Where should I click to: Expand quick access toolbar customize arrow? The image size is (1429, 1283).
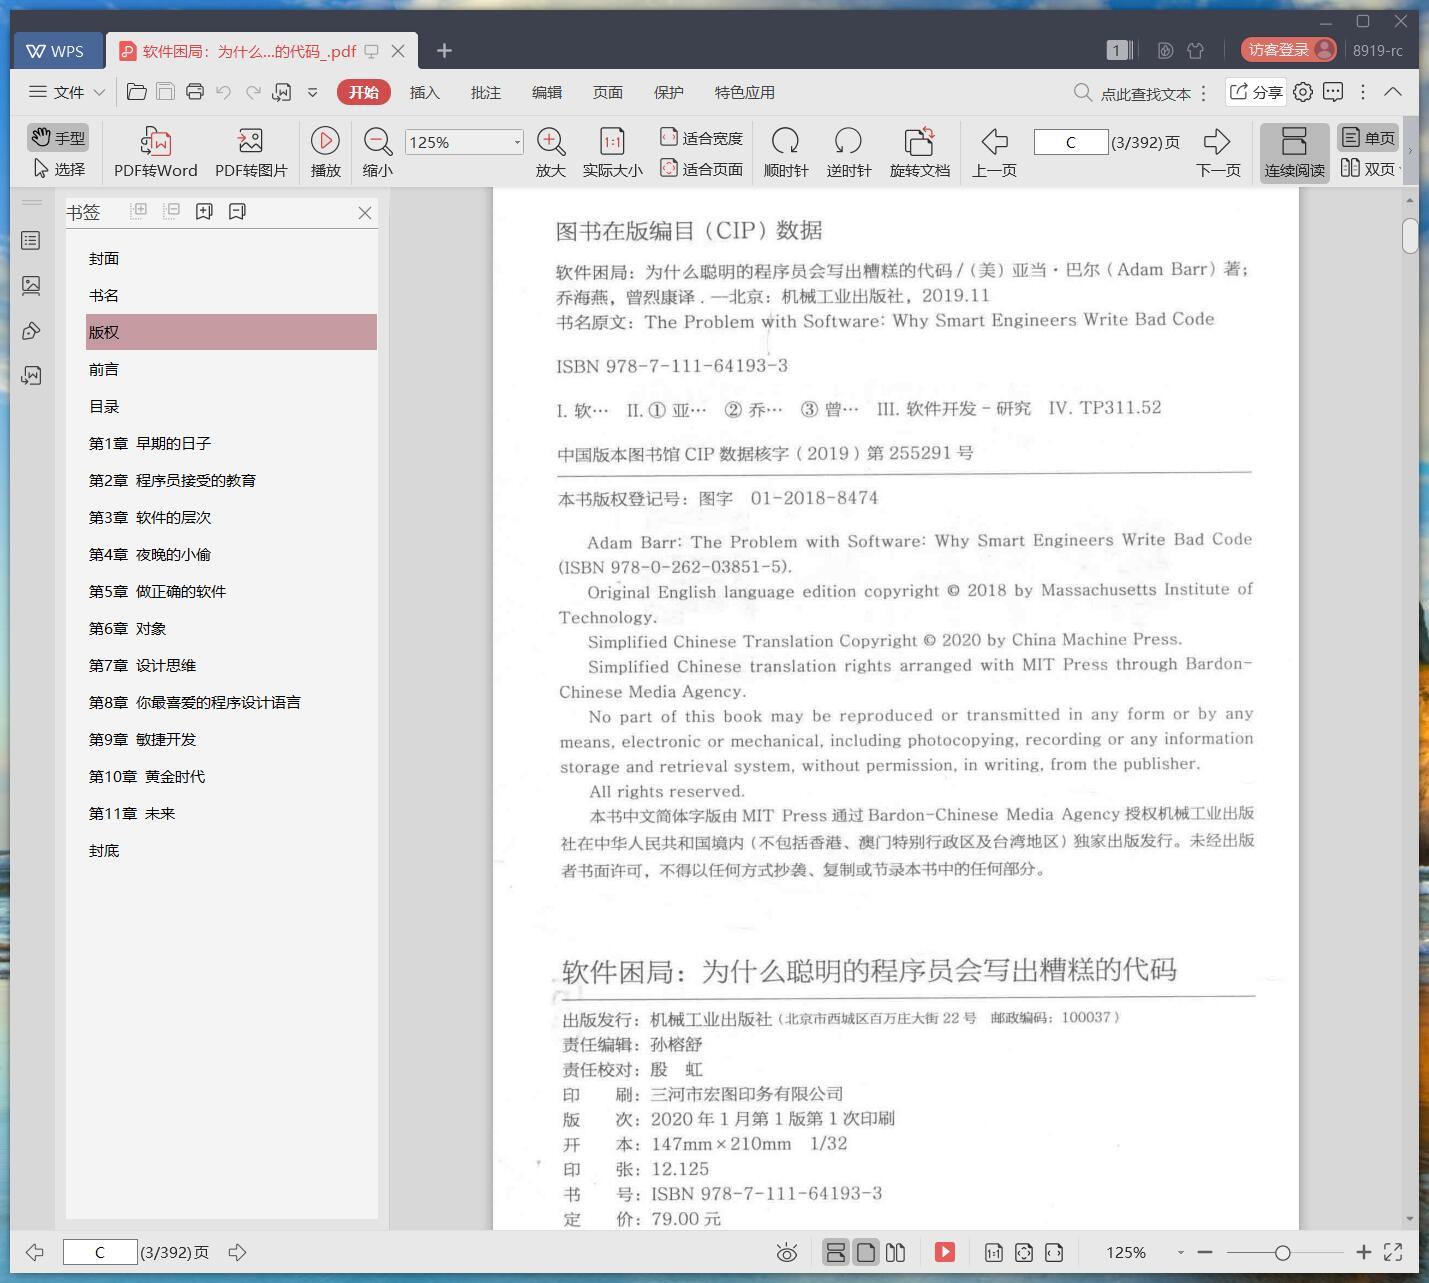coord(312,92)
